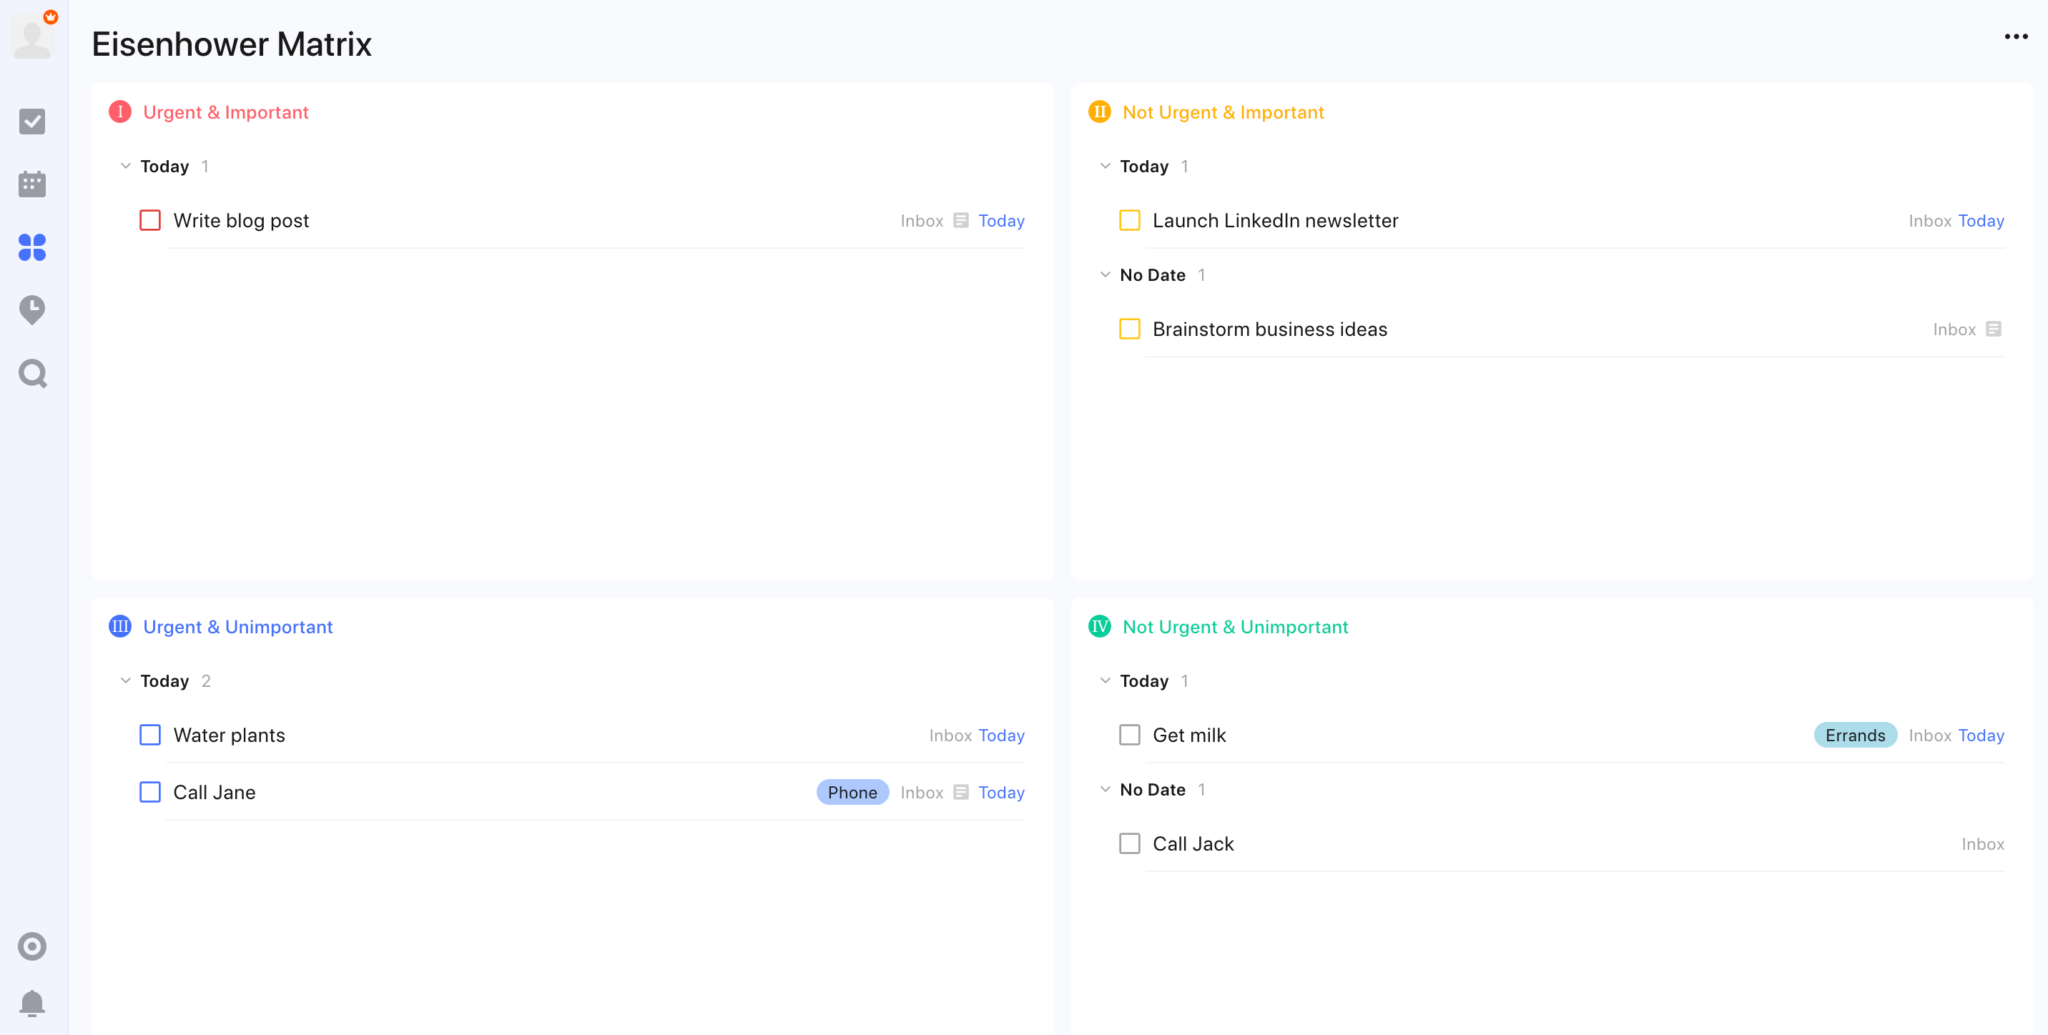Mark Write blog post as complete
The height and width of the screenshot is (1035, 2048).
150,220
